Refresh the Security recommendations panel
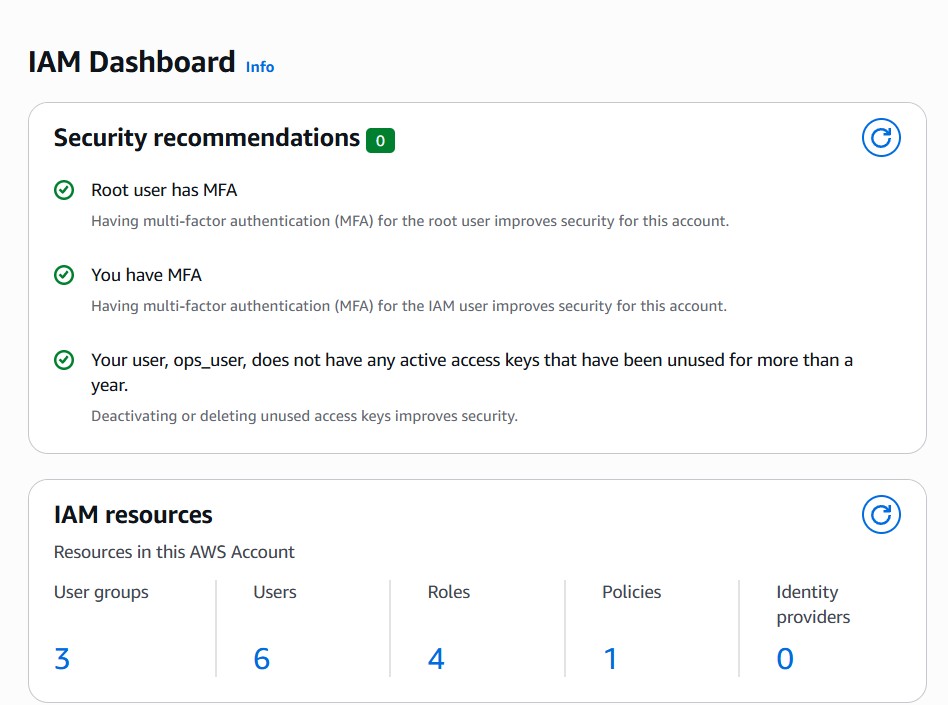This screenshot has width=948, height=705. [x=881, y=138]
